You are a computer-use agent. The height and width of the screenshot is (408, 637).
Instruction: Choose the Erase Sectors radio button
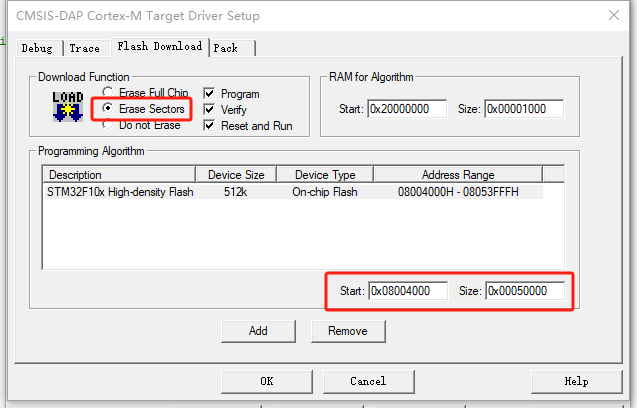108,109
